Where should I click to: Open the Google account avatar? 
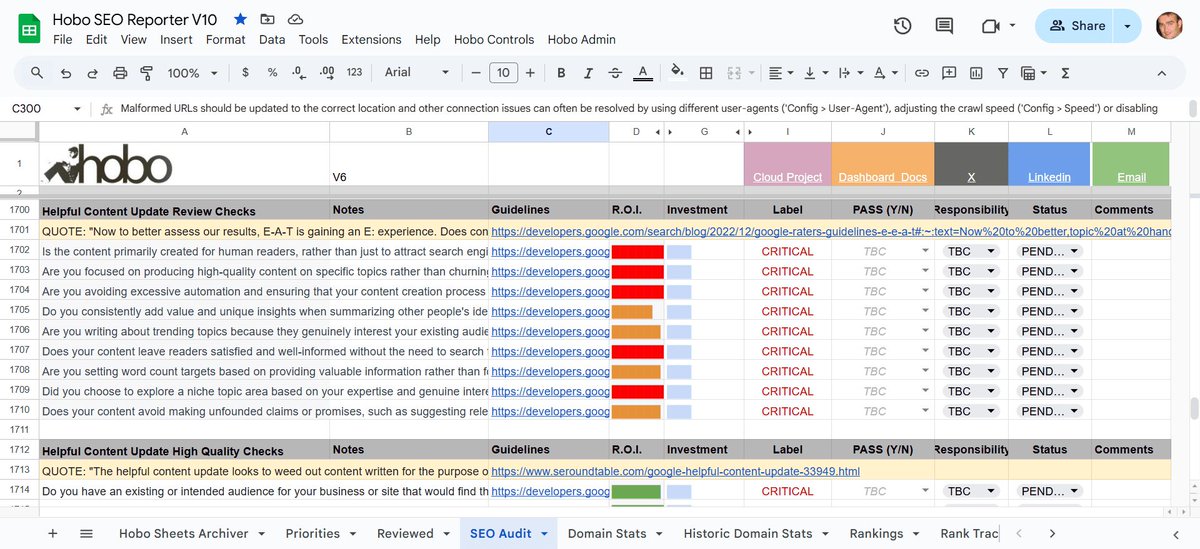click(x=1169, y=26)
